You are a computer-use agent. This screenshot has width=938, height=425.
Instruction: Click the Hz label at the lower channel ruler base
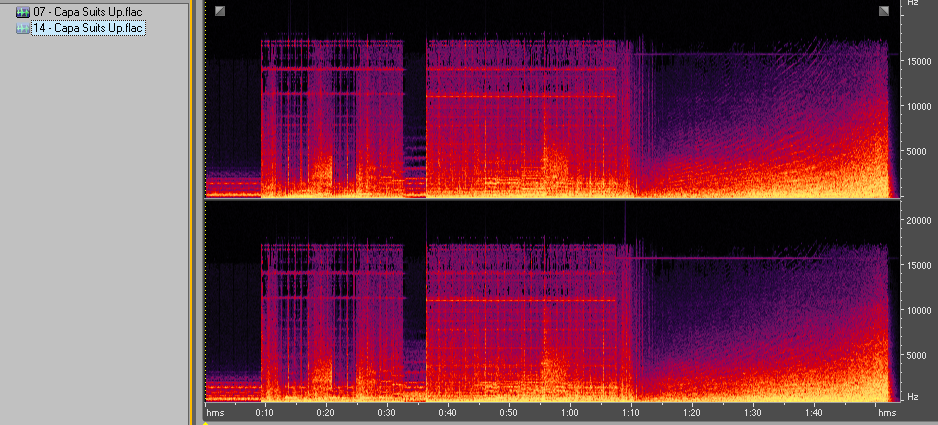pyautogui.click(x=913, y=396)
